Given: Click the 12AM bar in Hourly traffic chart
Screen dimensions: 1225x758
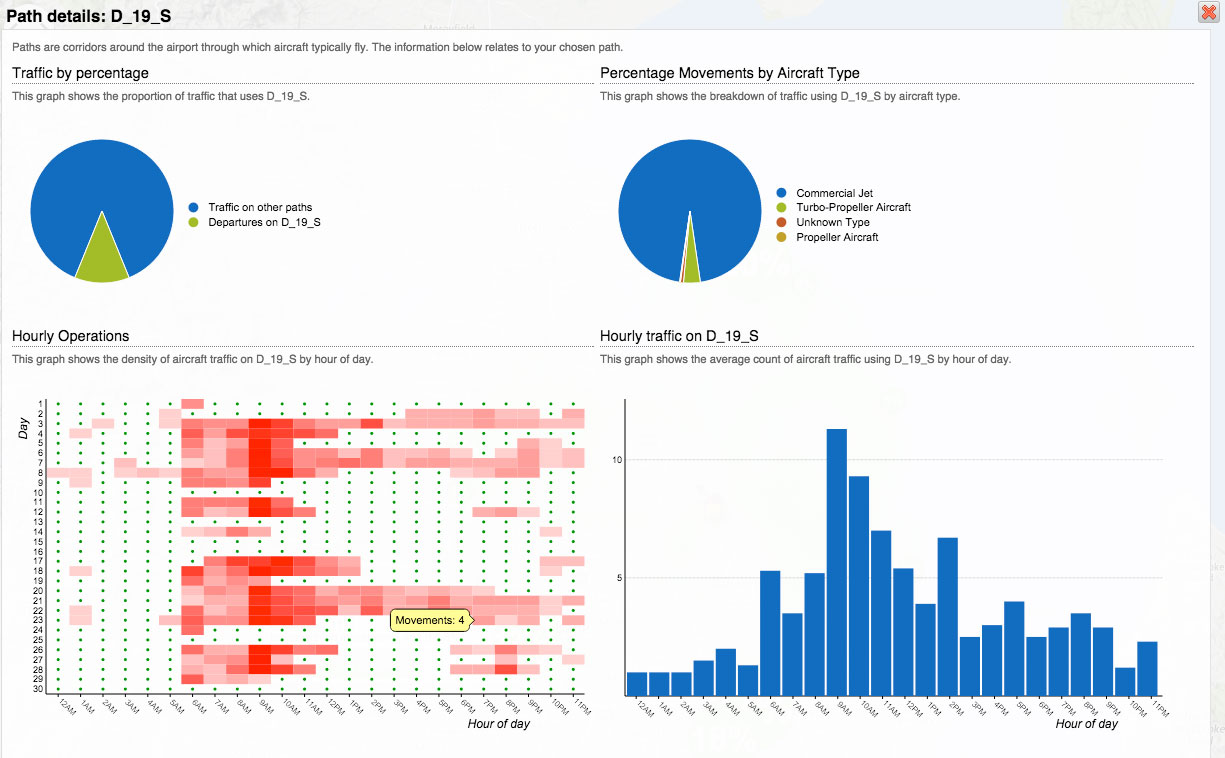Looking at the screenshot, I should (637, 684).
